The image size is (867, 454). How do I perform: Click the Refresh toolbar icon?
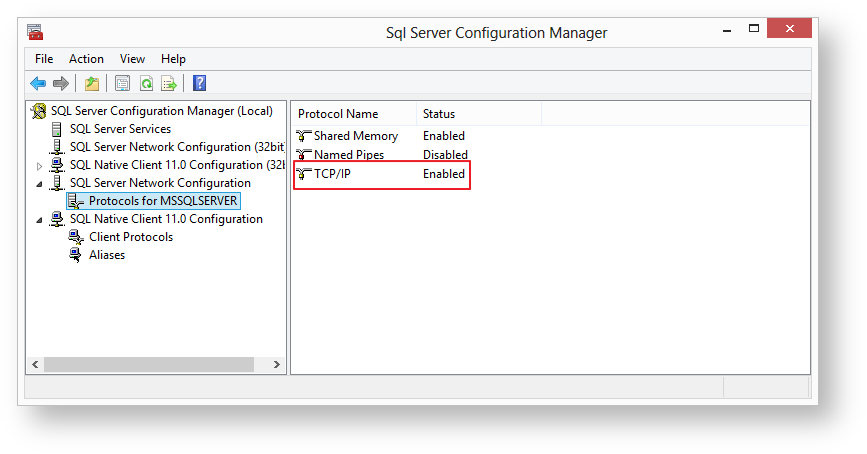[x=146, y=83]
